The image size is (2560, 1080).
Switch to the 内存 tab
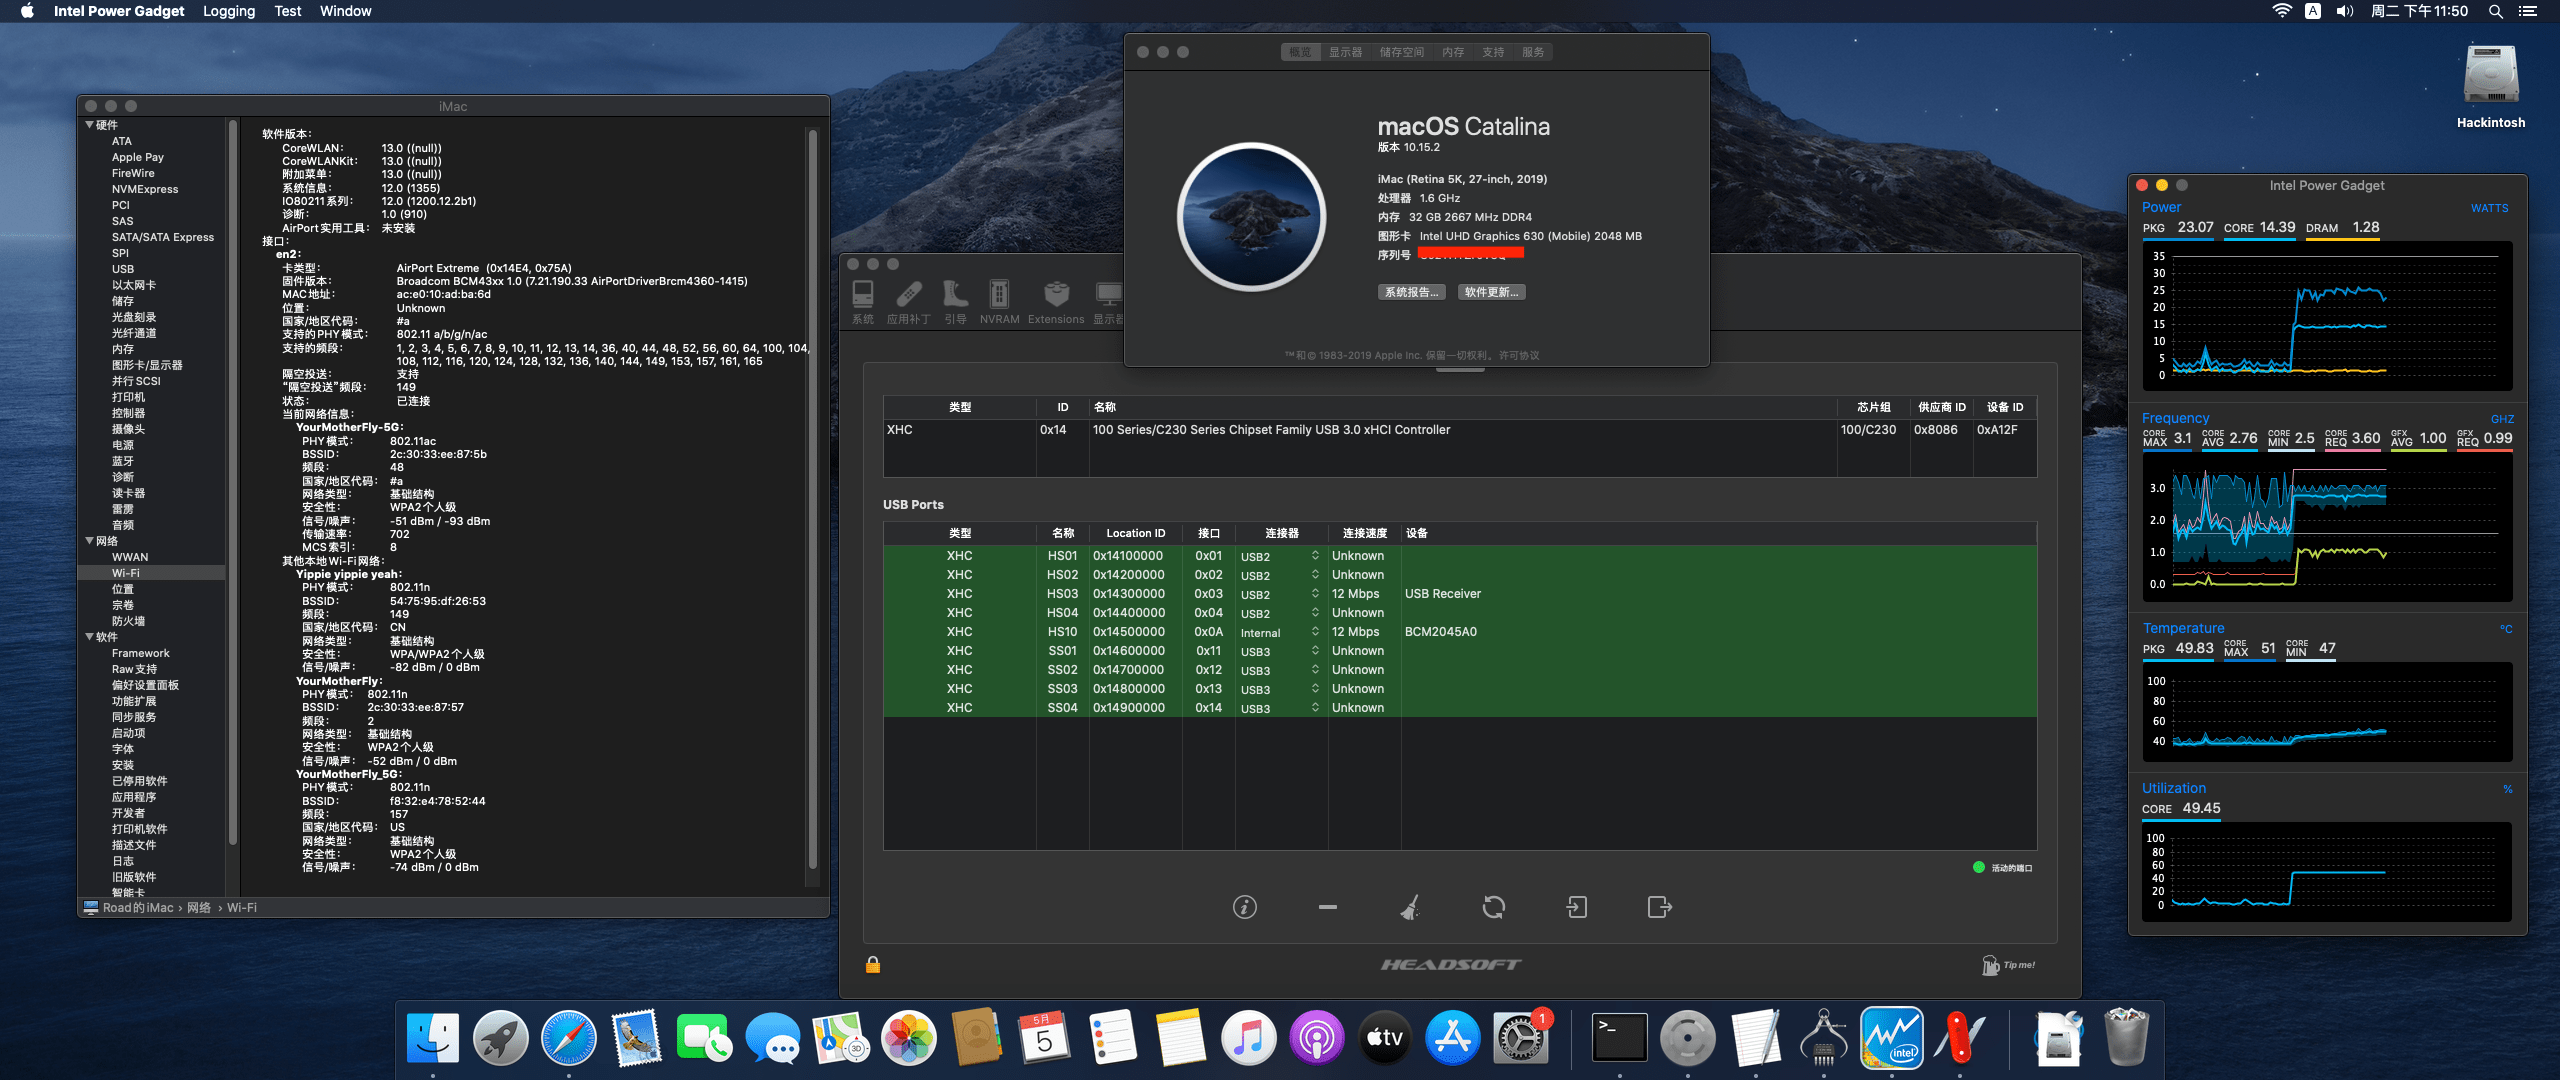tap(1452, 52)
